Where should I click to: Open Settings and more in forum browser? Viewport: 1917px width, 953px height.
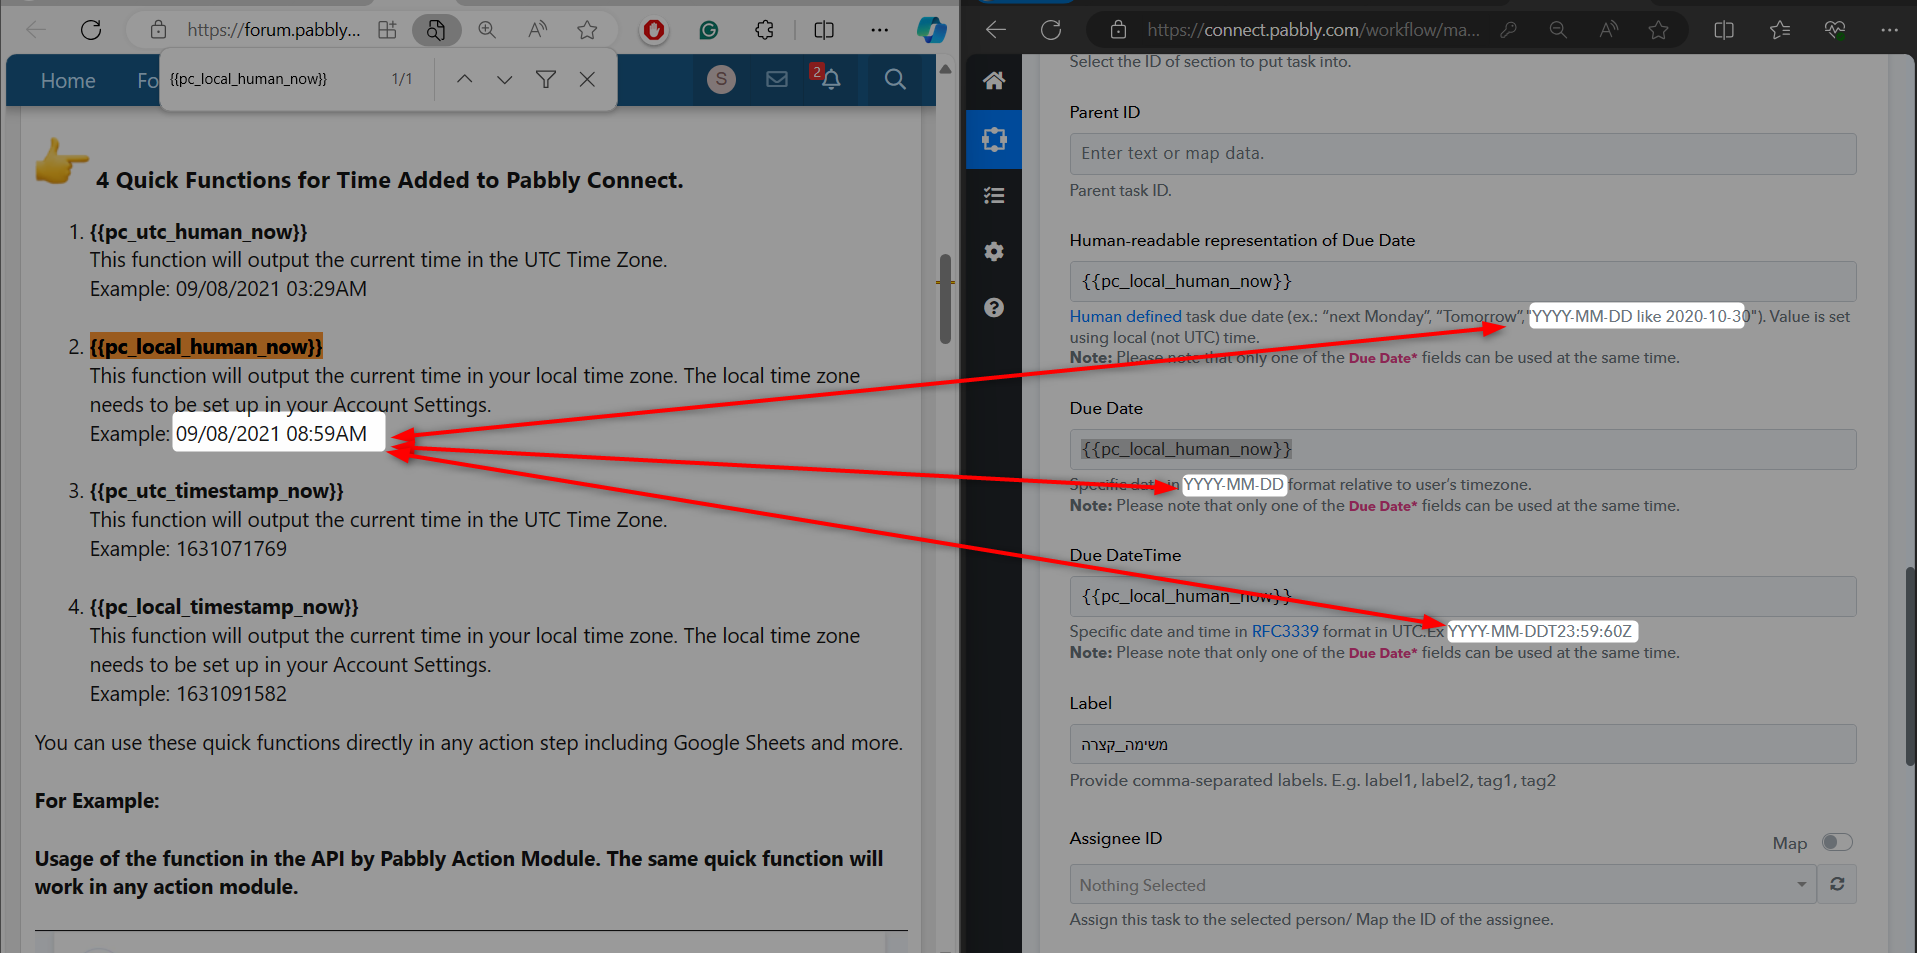pos(880,30)
